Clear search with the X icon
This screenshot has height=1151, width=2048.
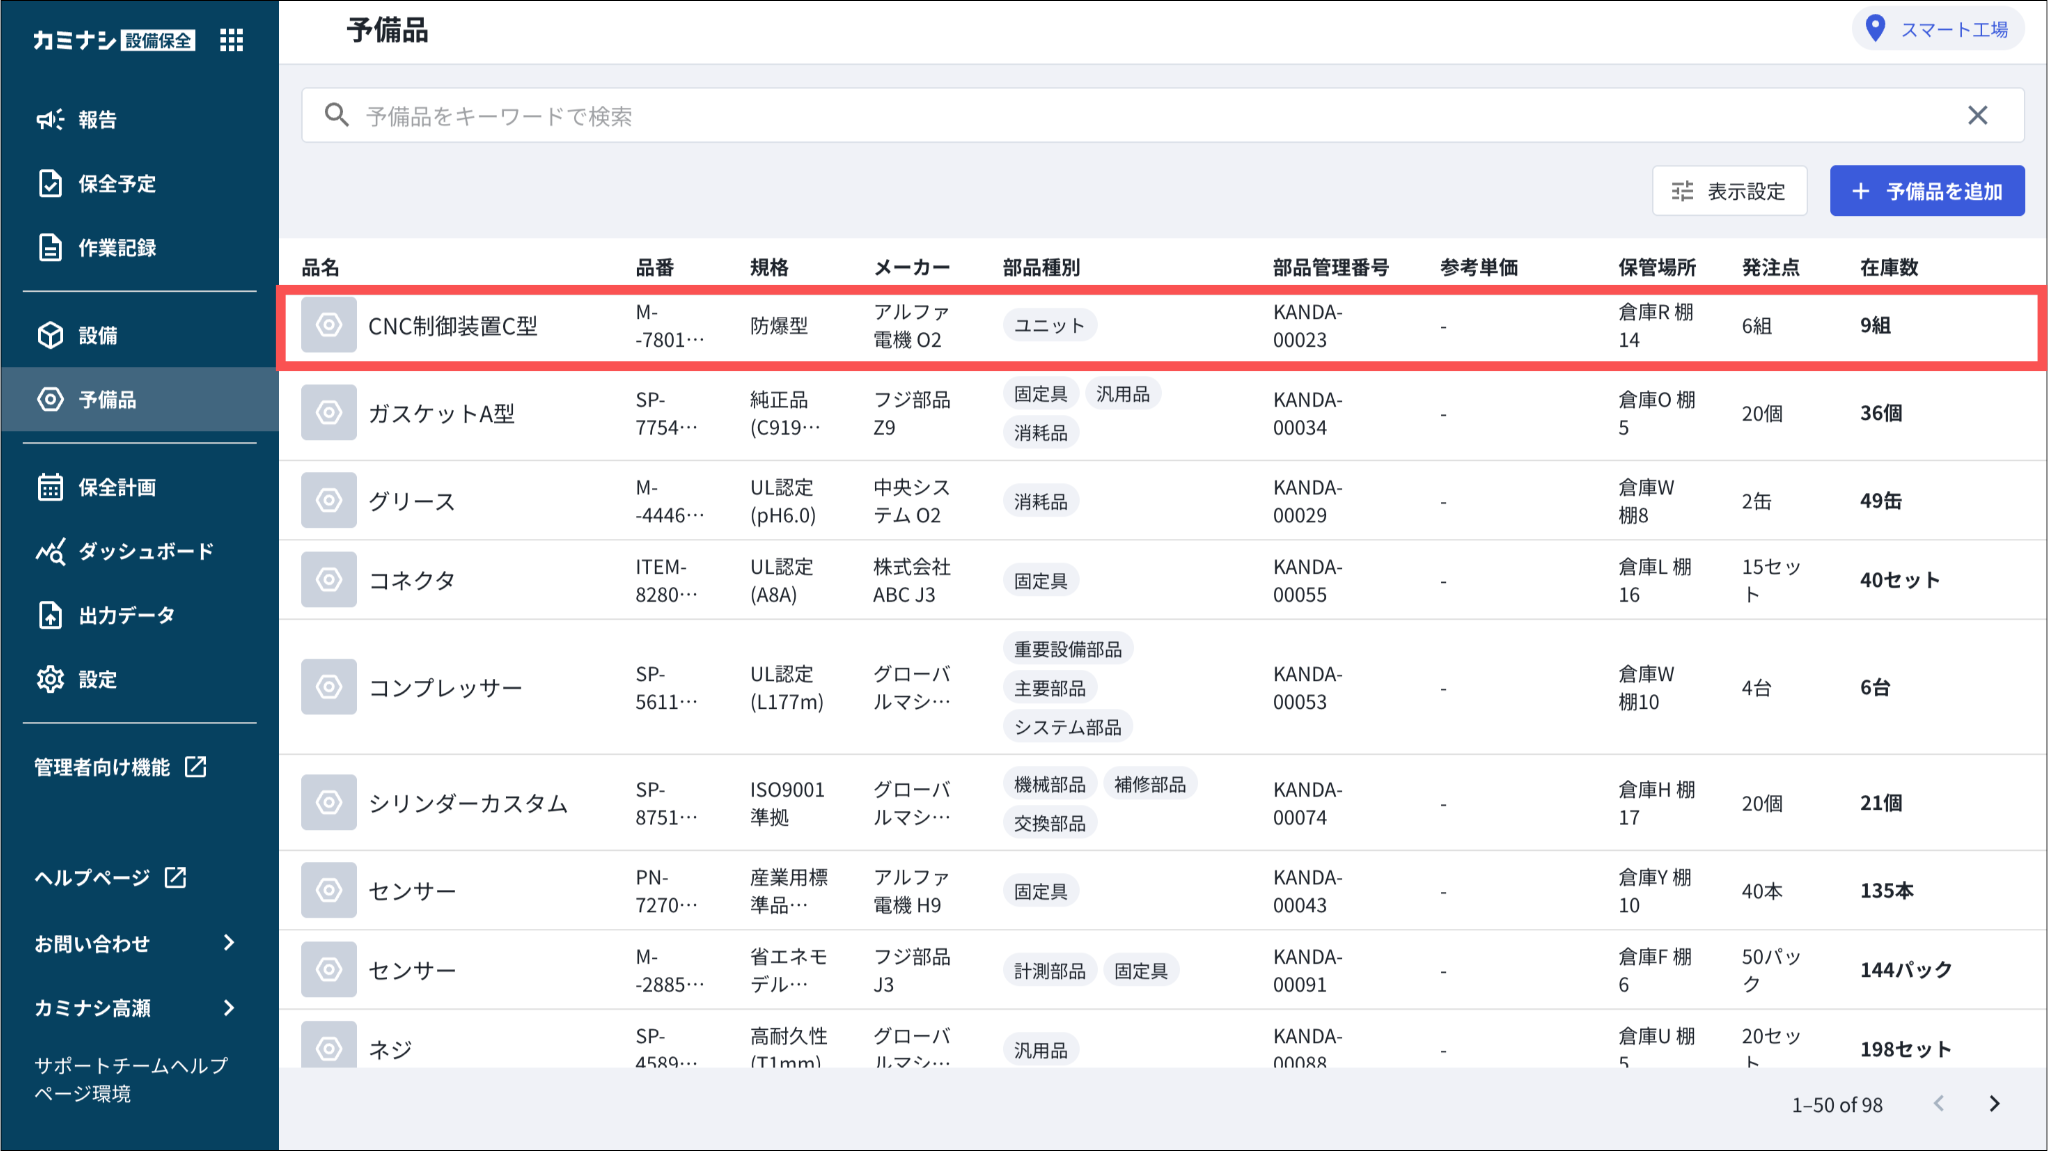click(1977, 116)
